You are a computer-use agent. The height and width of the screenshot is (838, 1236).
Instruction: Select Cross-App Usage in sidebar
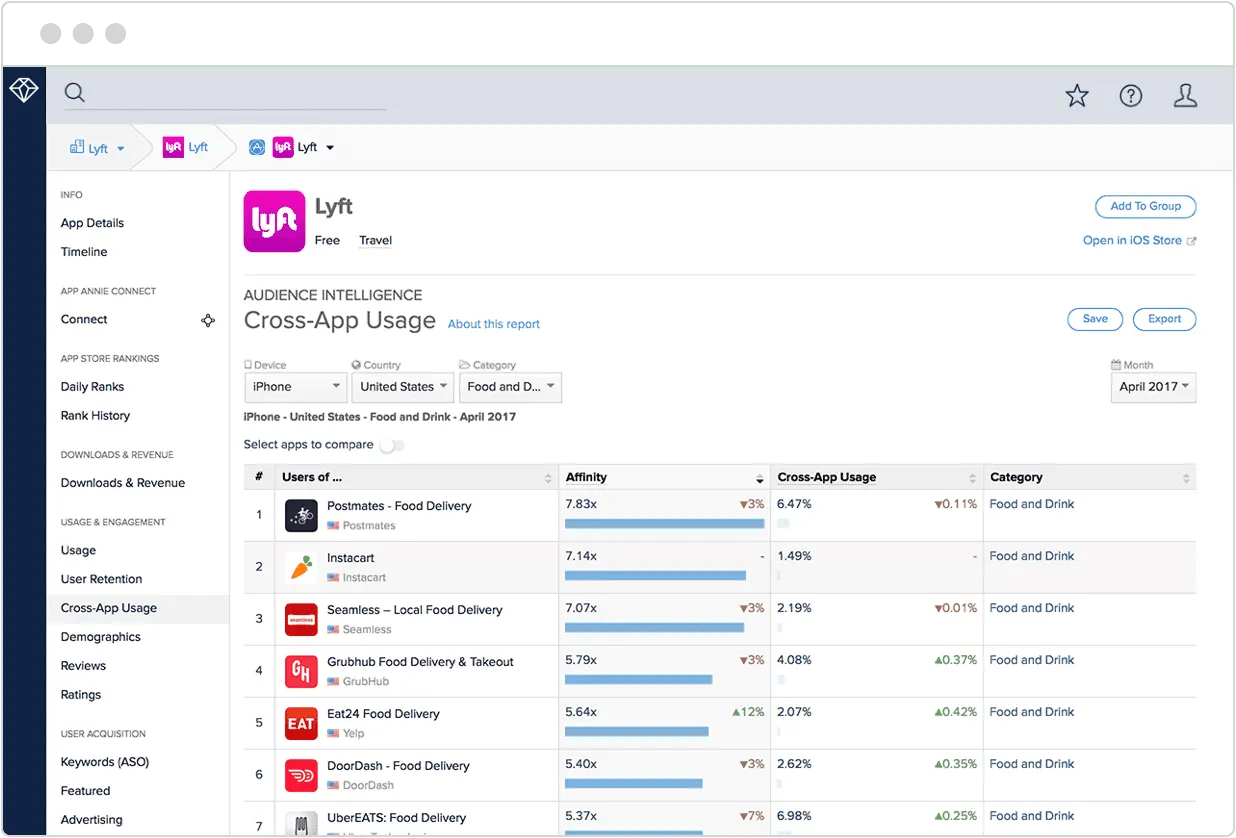pyautogui.click(x=109, y=608)
